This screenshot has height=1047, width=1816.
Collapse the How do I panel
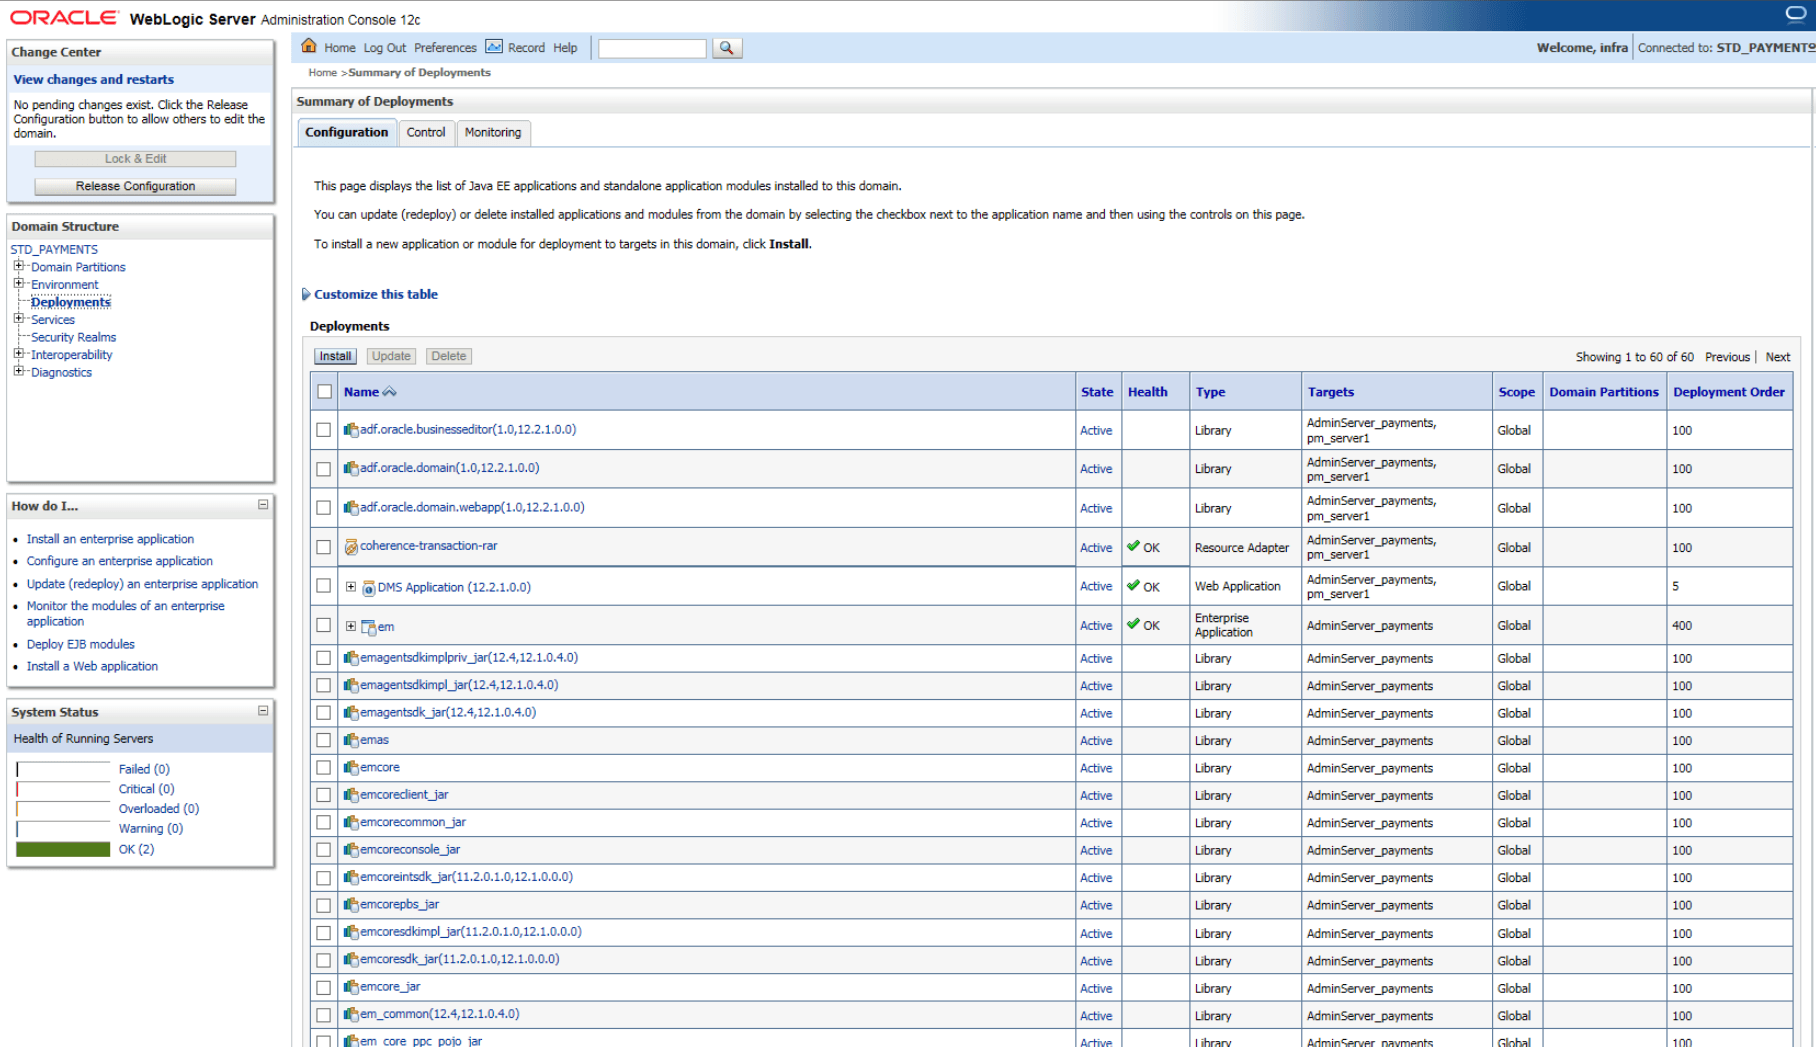pos(263,506)
